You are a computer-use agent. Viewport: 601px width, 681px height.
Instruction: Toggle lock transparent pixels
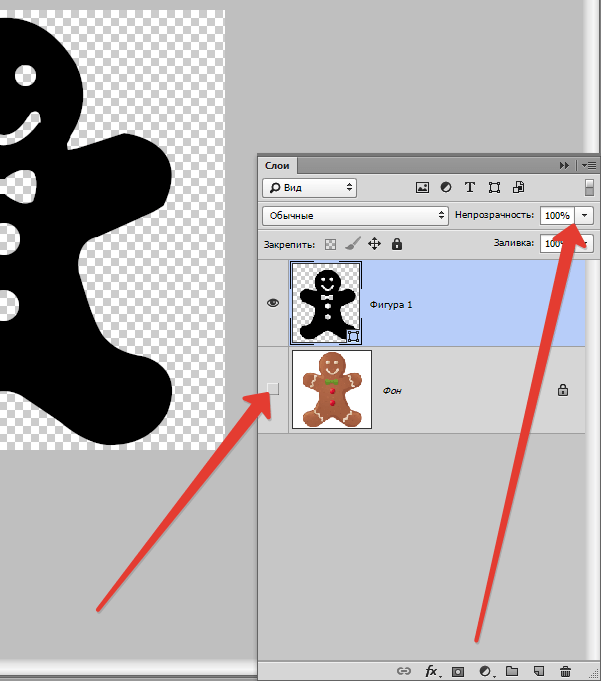click(x=330, y=245)
